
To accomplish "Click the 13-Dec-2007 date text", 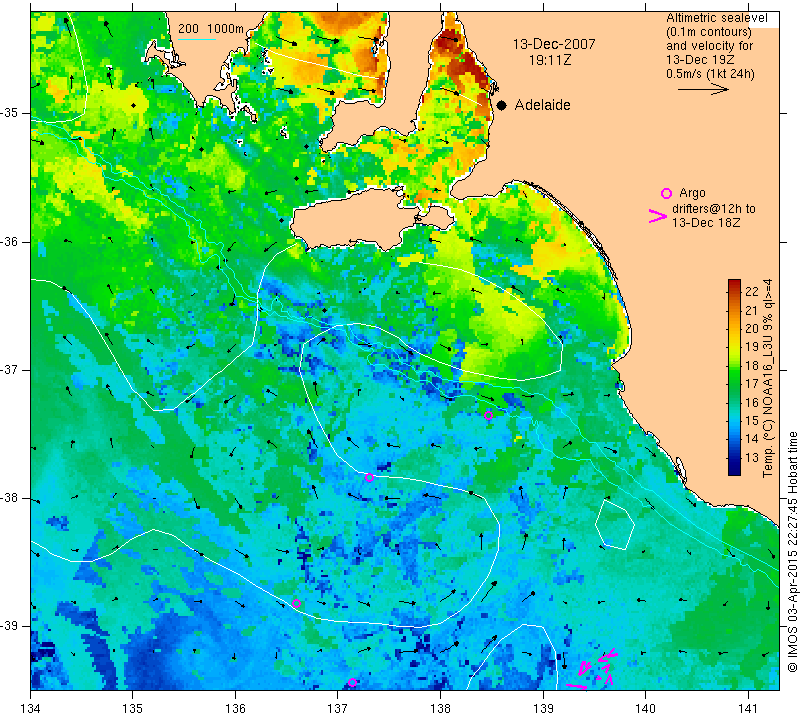I will pos(554,44).
